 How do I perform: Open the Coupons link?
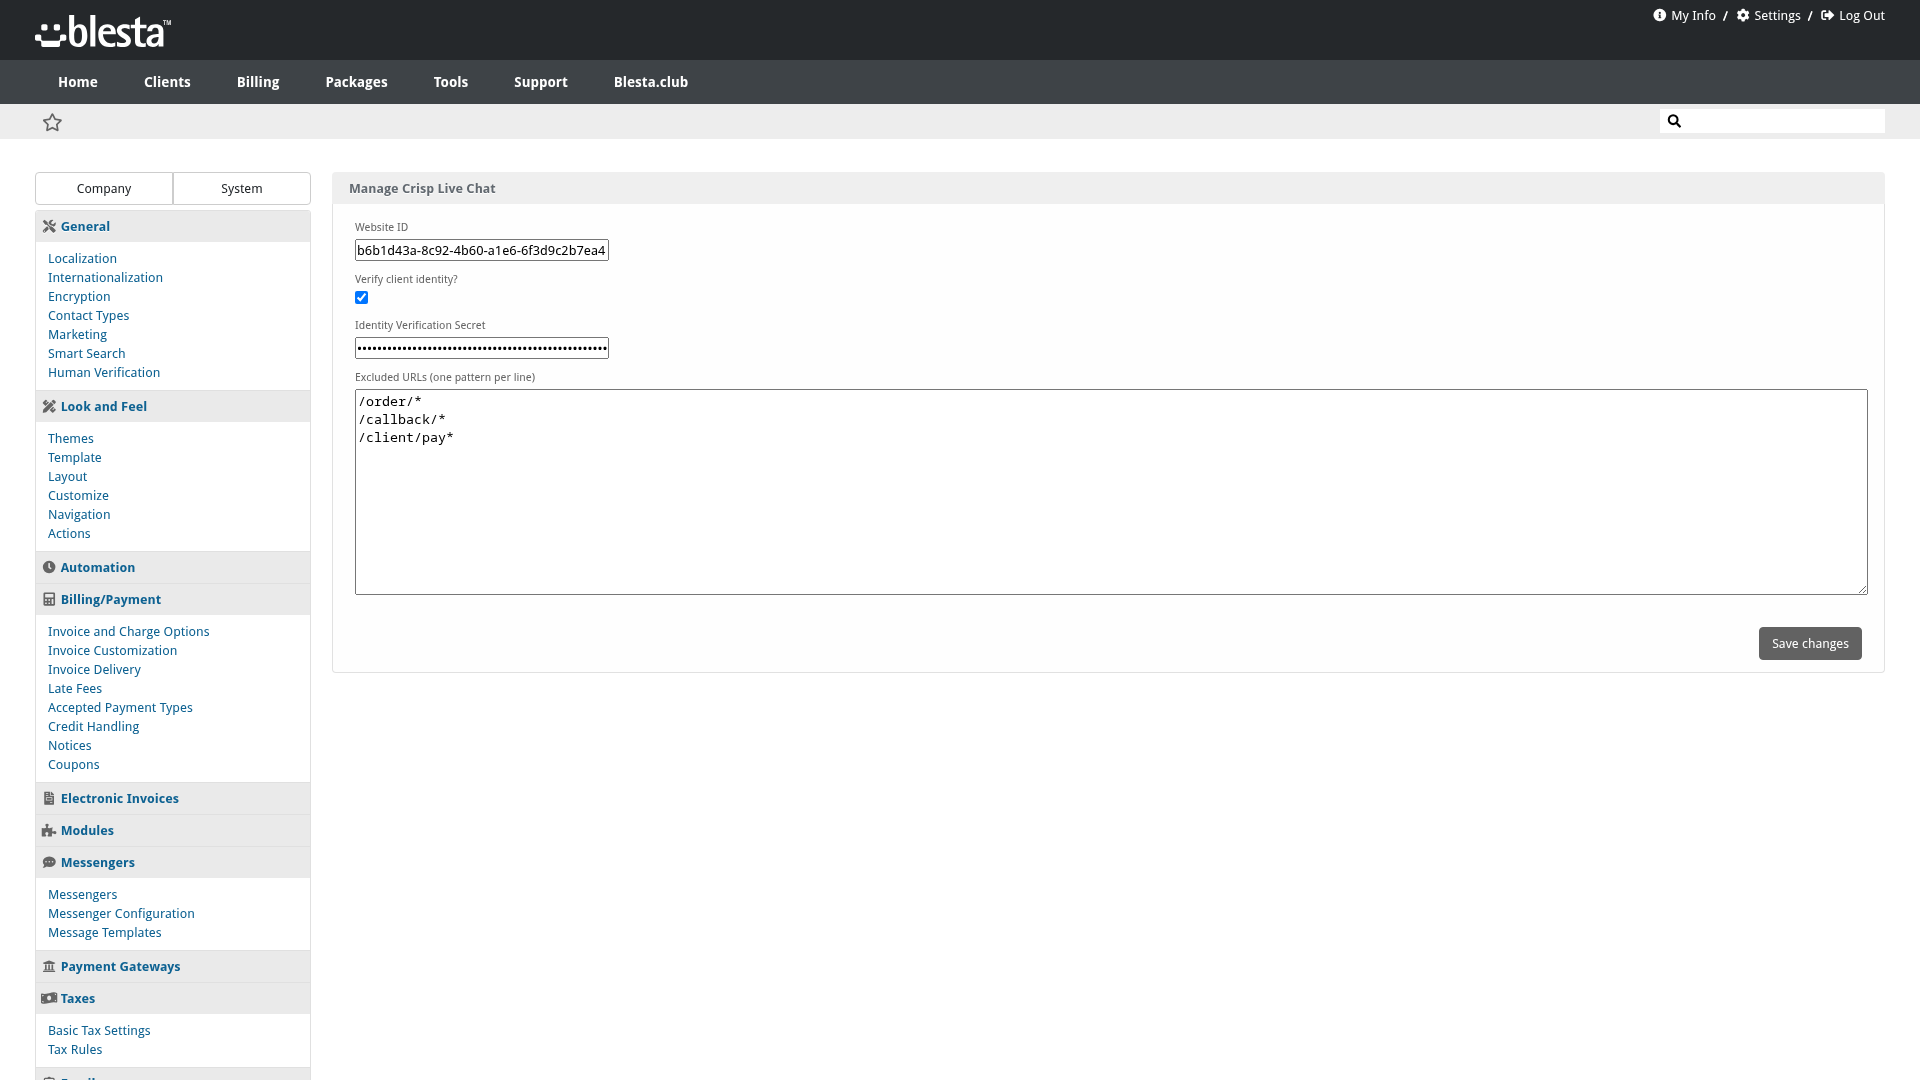pos(74,765)
